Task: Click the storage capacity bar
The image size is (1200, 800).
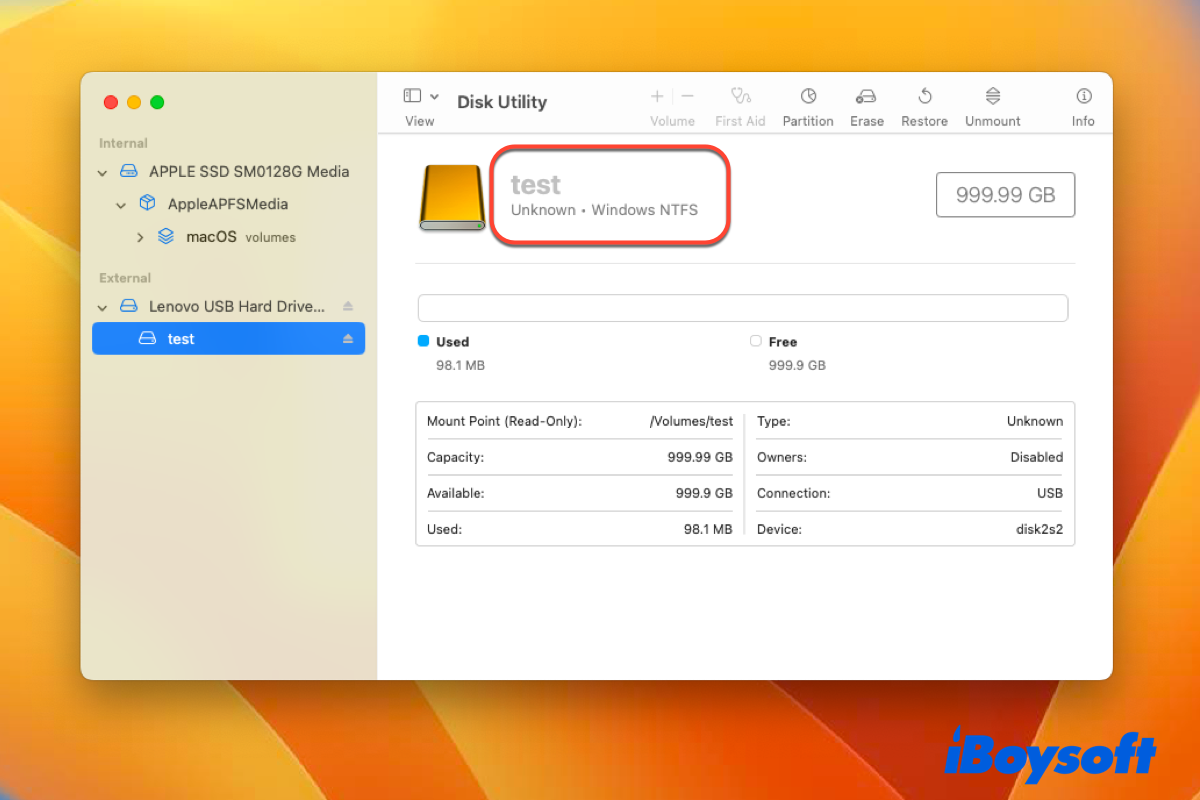Action: click(x=742, y=308)
